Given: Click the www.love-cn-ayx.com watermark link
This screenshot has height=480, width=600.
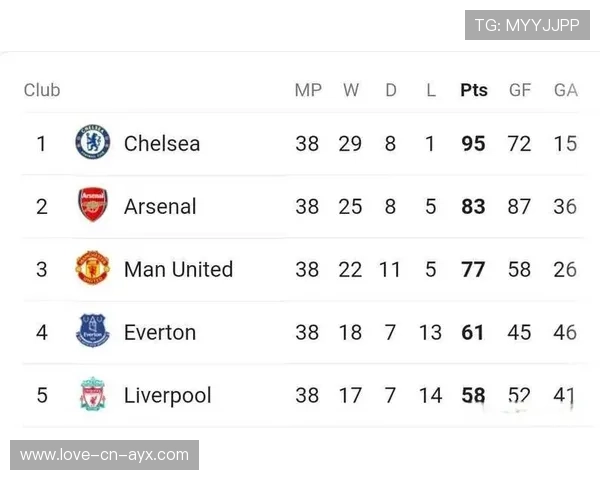Looking at the screenshot, I should coord(104,455).
